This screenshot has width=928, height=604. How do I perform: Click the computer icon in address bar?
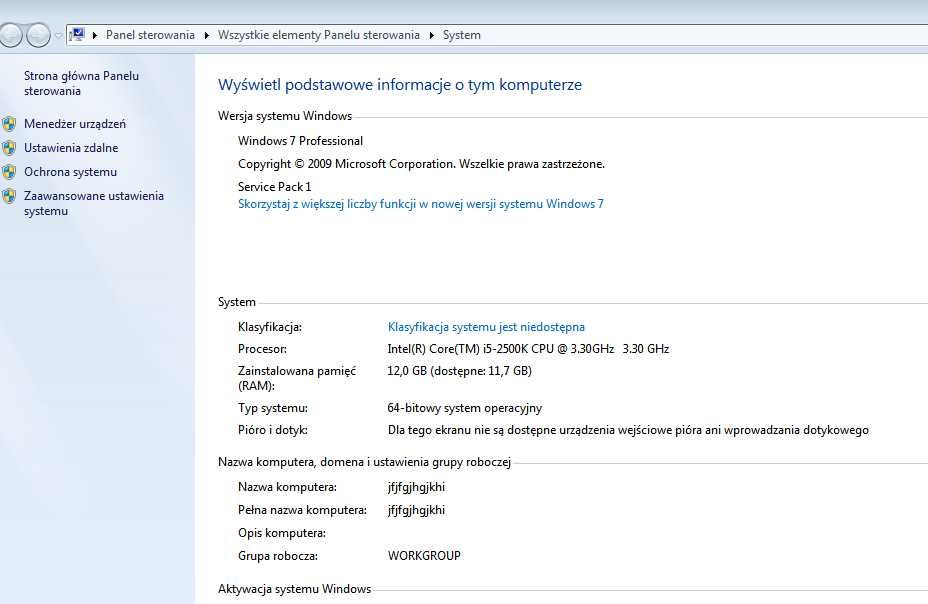click(x=77, y=34)
